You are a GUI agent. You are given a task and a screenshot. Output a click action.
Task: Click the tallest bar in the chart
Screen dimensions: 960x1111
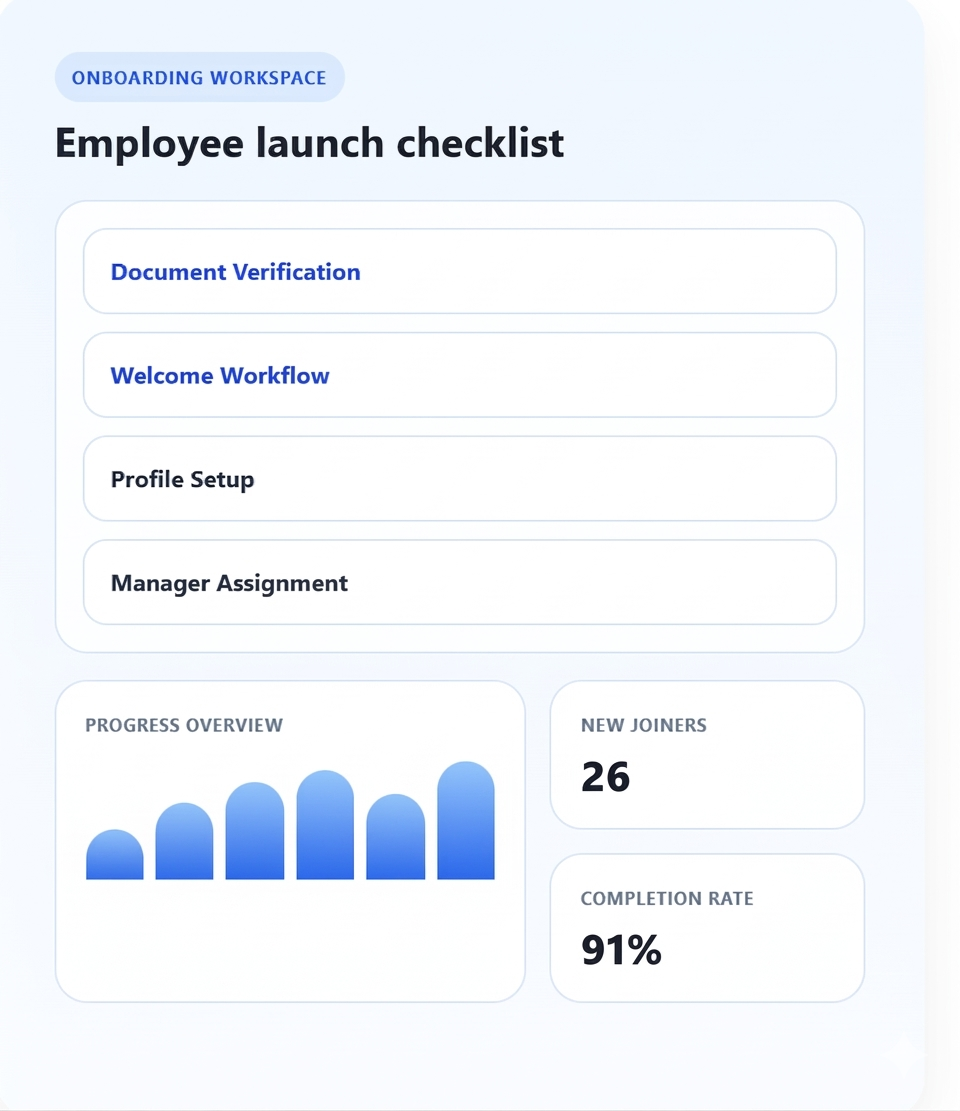[465, 820]
